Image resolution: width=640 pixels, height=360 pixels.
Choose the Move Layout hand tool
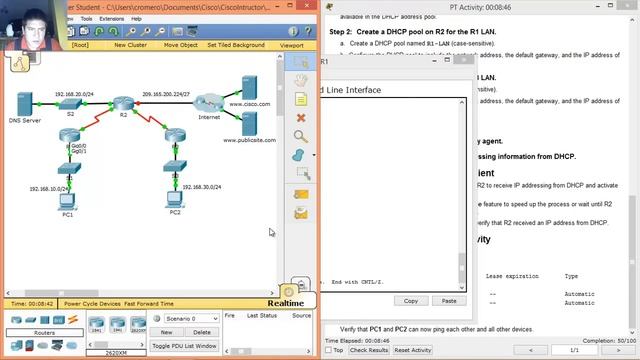[301, 80]
